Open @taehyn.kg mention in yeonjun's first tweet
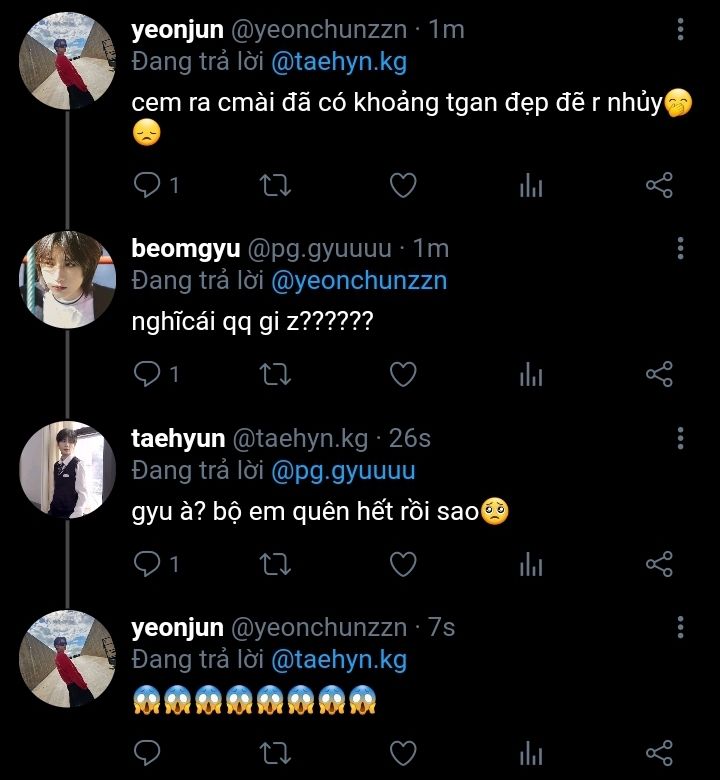Screen dimensions: 720x780 click(x=339, y=62)
